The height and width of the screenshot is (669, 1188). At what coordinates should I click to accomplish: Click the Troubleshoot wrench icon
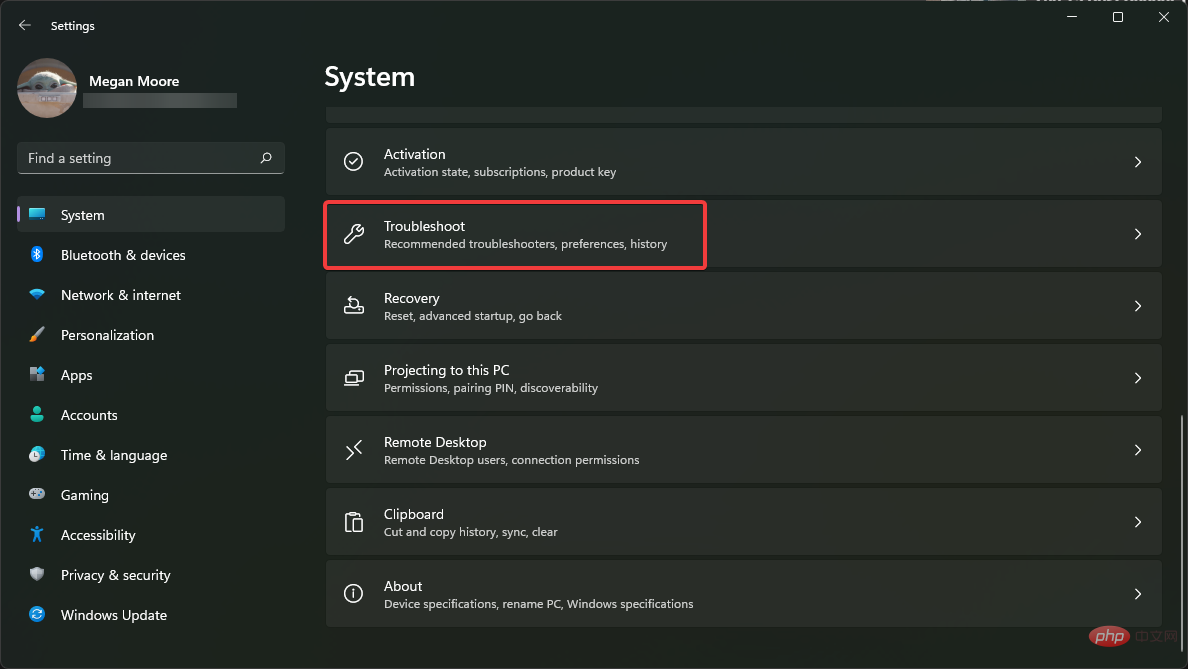click(x=353, y=234)
